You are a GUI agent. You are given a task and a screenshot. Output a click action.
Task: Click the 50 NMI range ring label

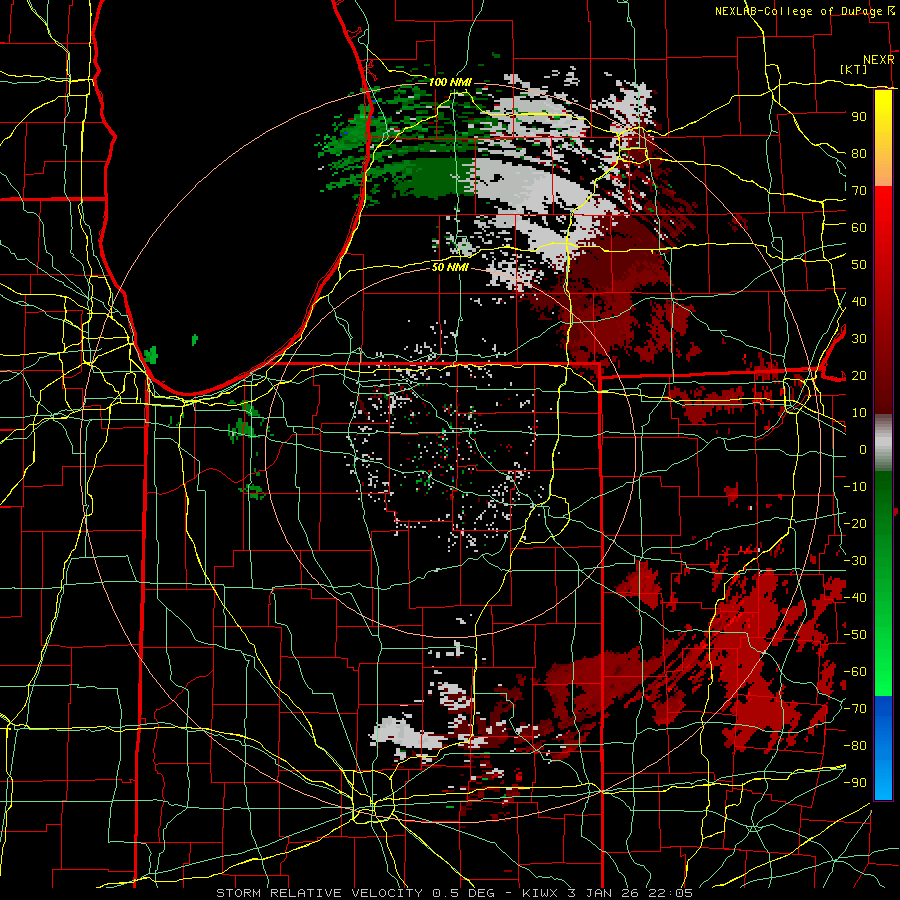[x=450, y=267]
